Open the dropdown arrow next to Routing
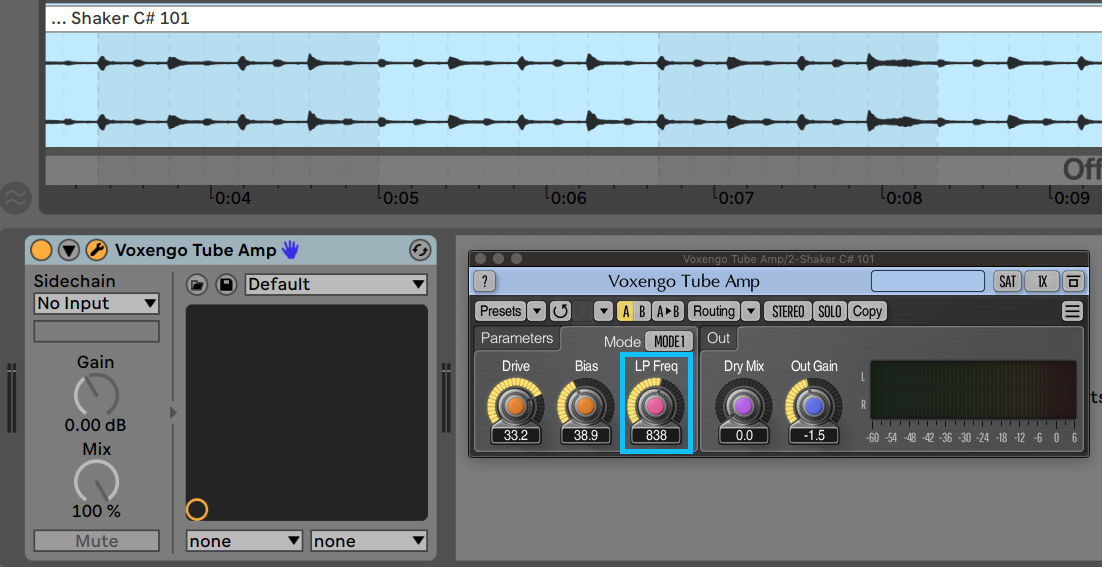The height and width of the screenshot is (567, 1102). point(751,311)
